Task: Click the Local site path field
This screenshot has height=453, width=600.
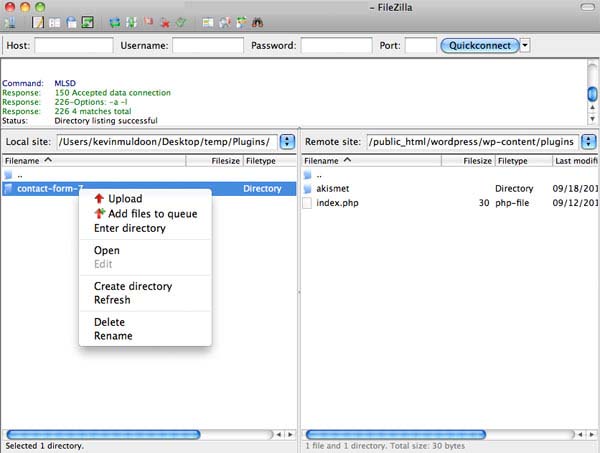Action: click(167, 142)
